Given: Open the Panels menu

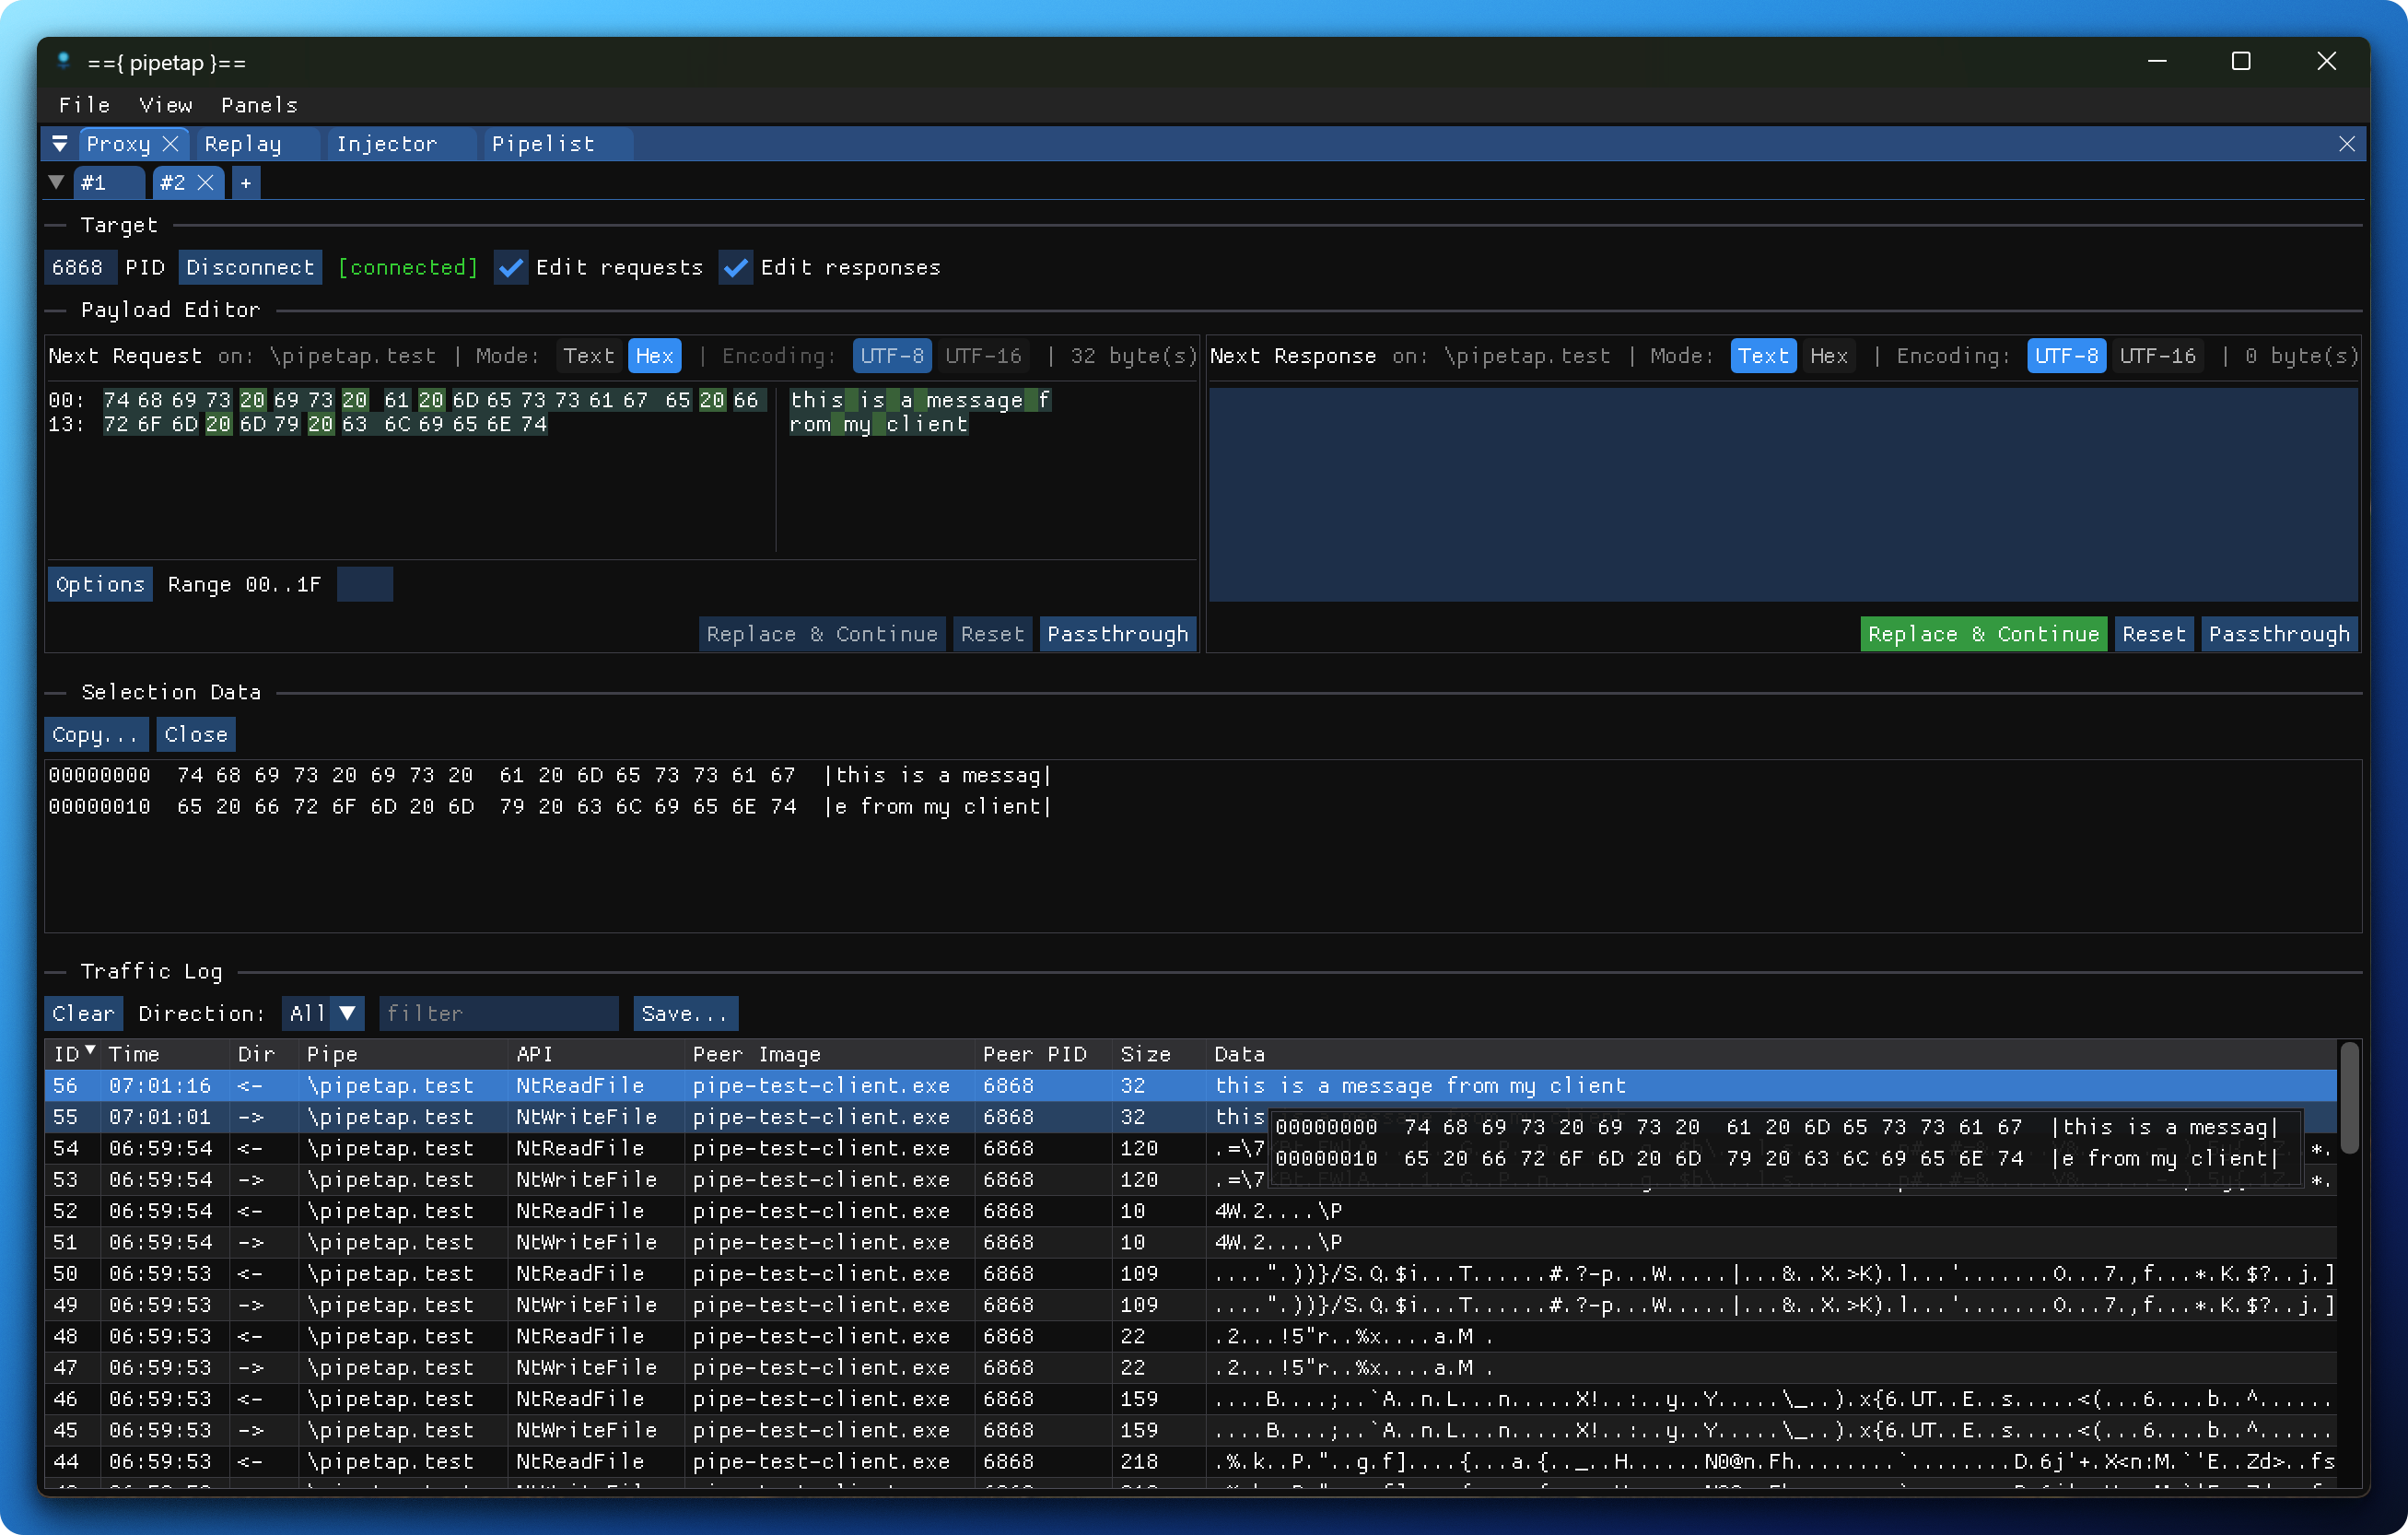Looking at the screenshot, I should click(x=258, y=104).
